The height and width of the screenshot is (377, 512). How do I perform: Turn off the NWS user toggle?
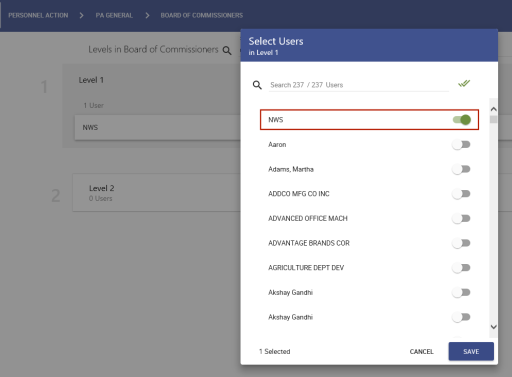tap(462, 120)
